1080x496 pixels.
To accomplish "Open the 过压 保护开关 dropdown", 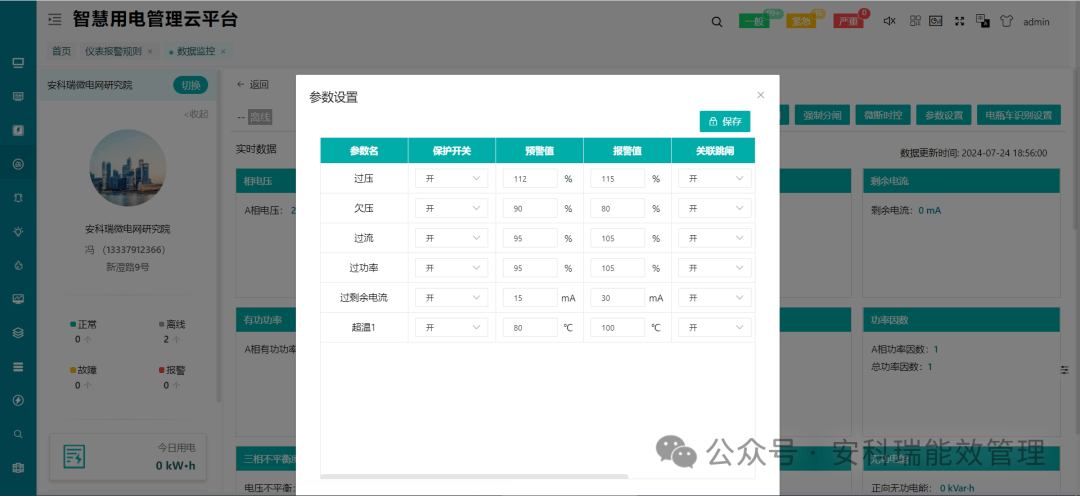I will coord(452,178).
